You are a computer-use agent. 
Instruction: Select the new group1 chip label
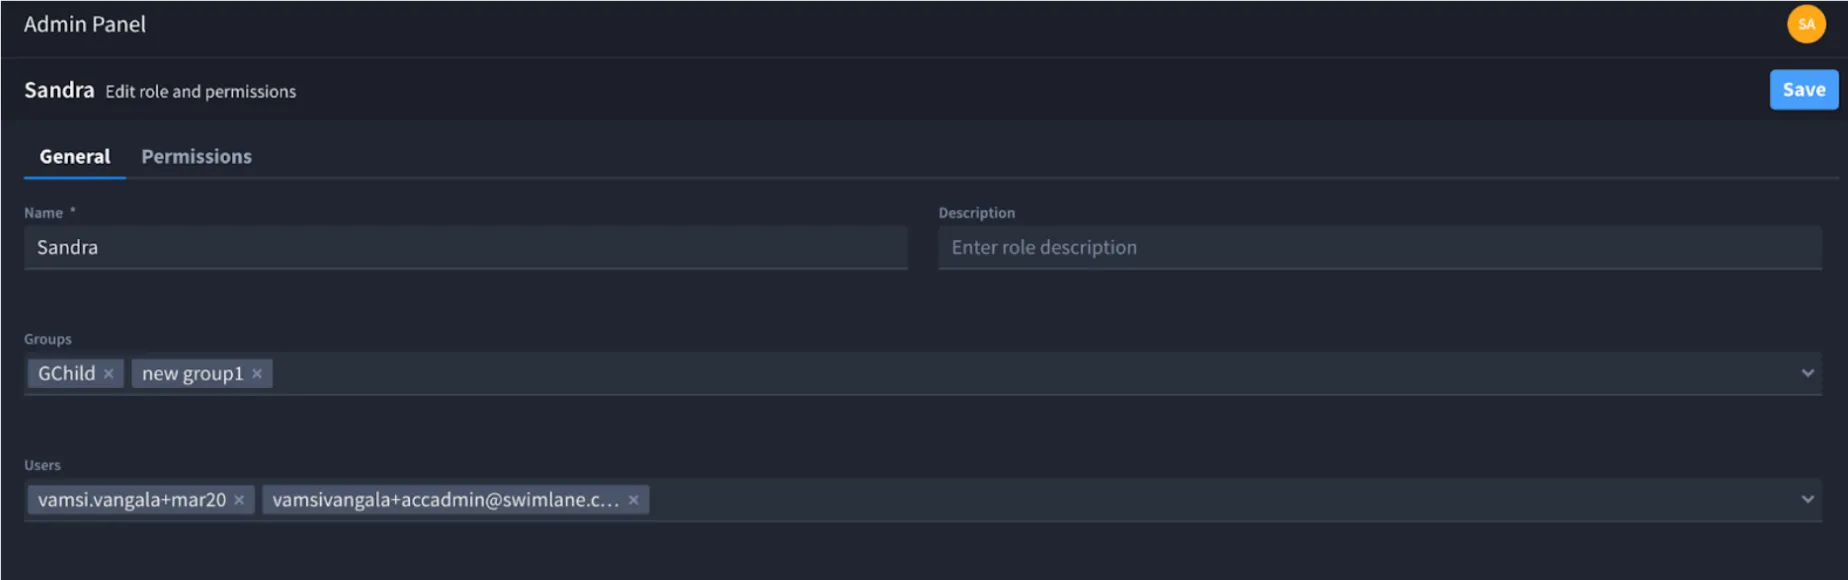click(193, 374)
